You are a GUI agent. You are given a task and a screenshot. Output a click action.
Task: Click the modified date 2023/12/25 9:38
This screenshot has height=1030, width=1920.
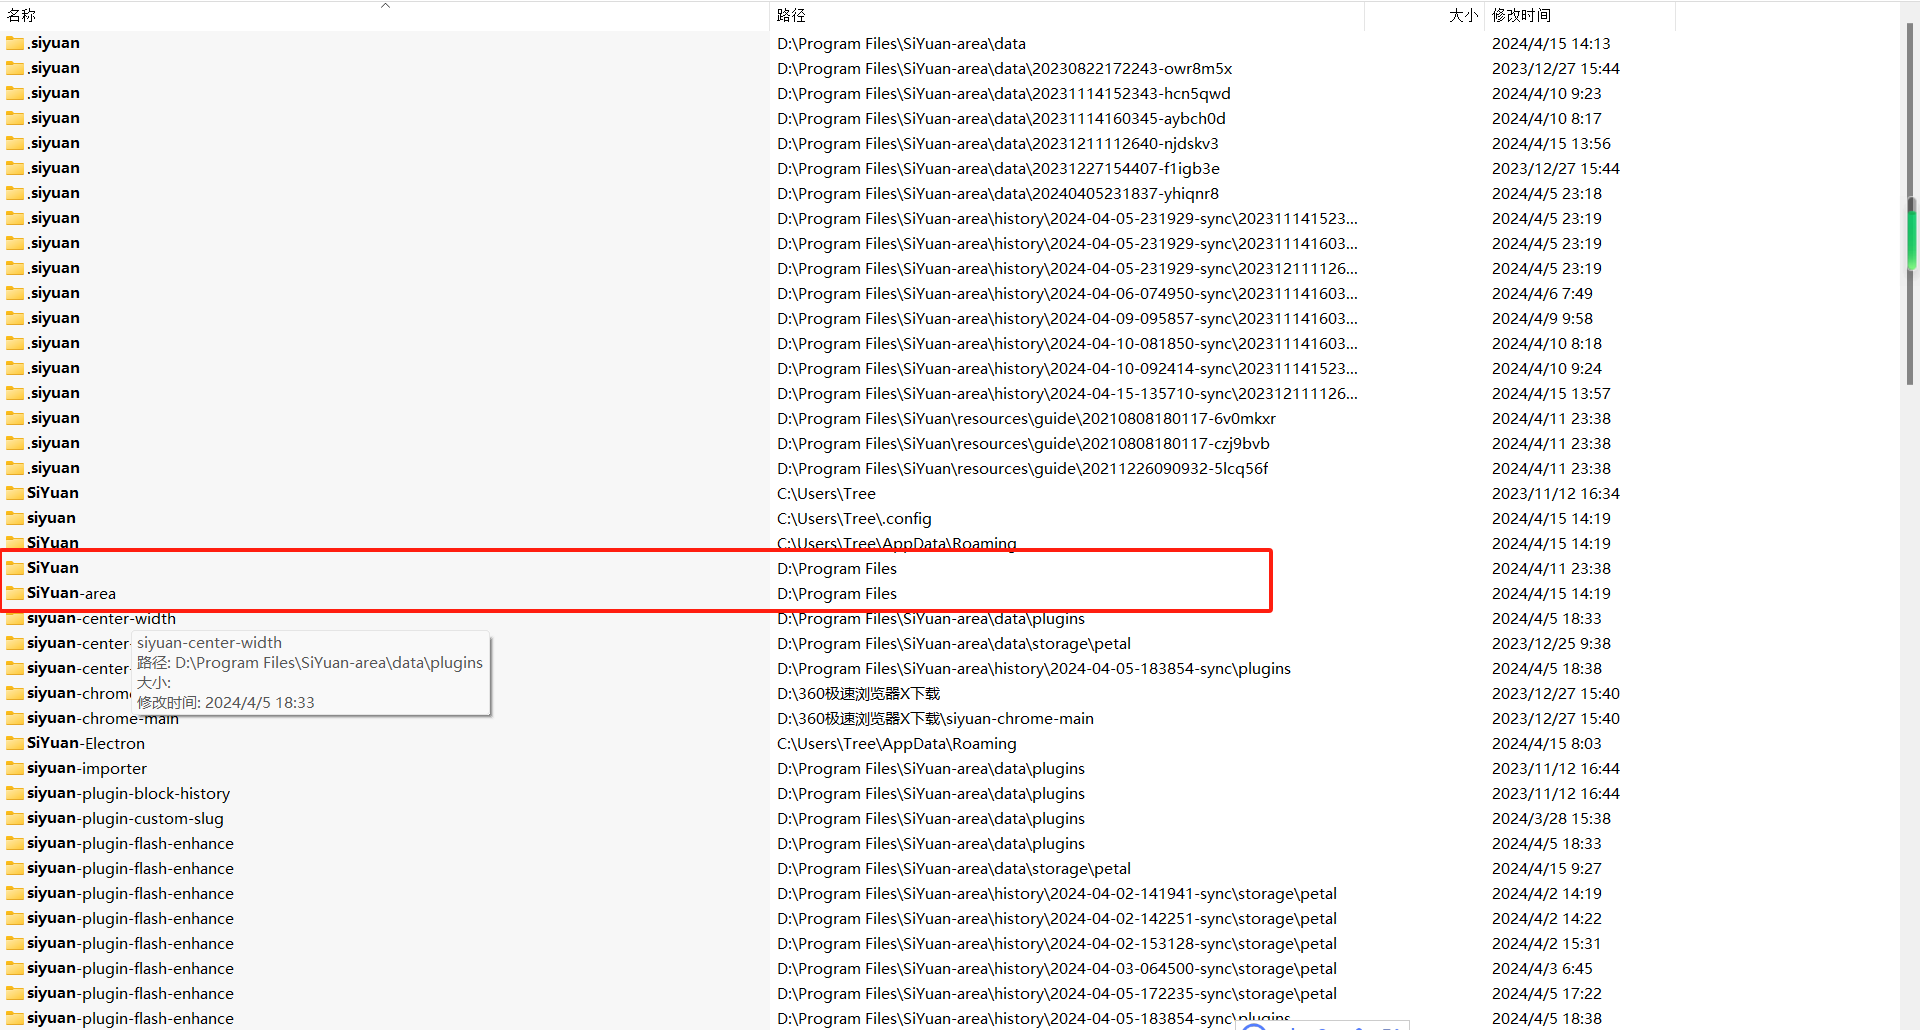(1551, 644)
